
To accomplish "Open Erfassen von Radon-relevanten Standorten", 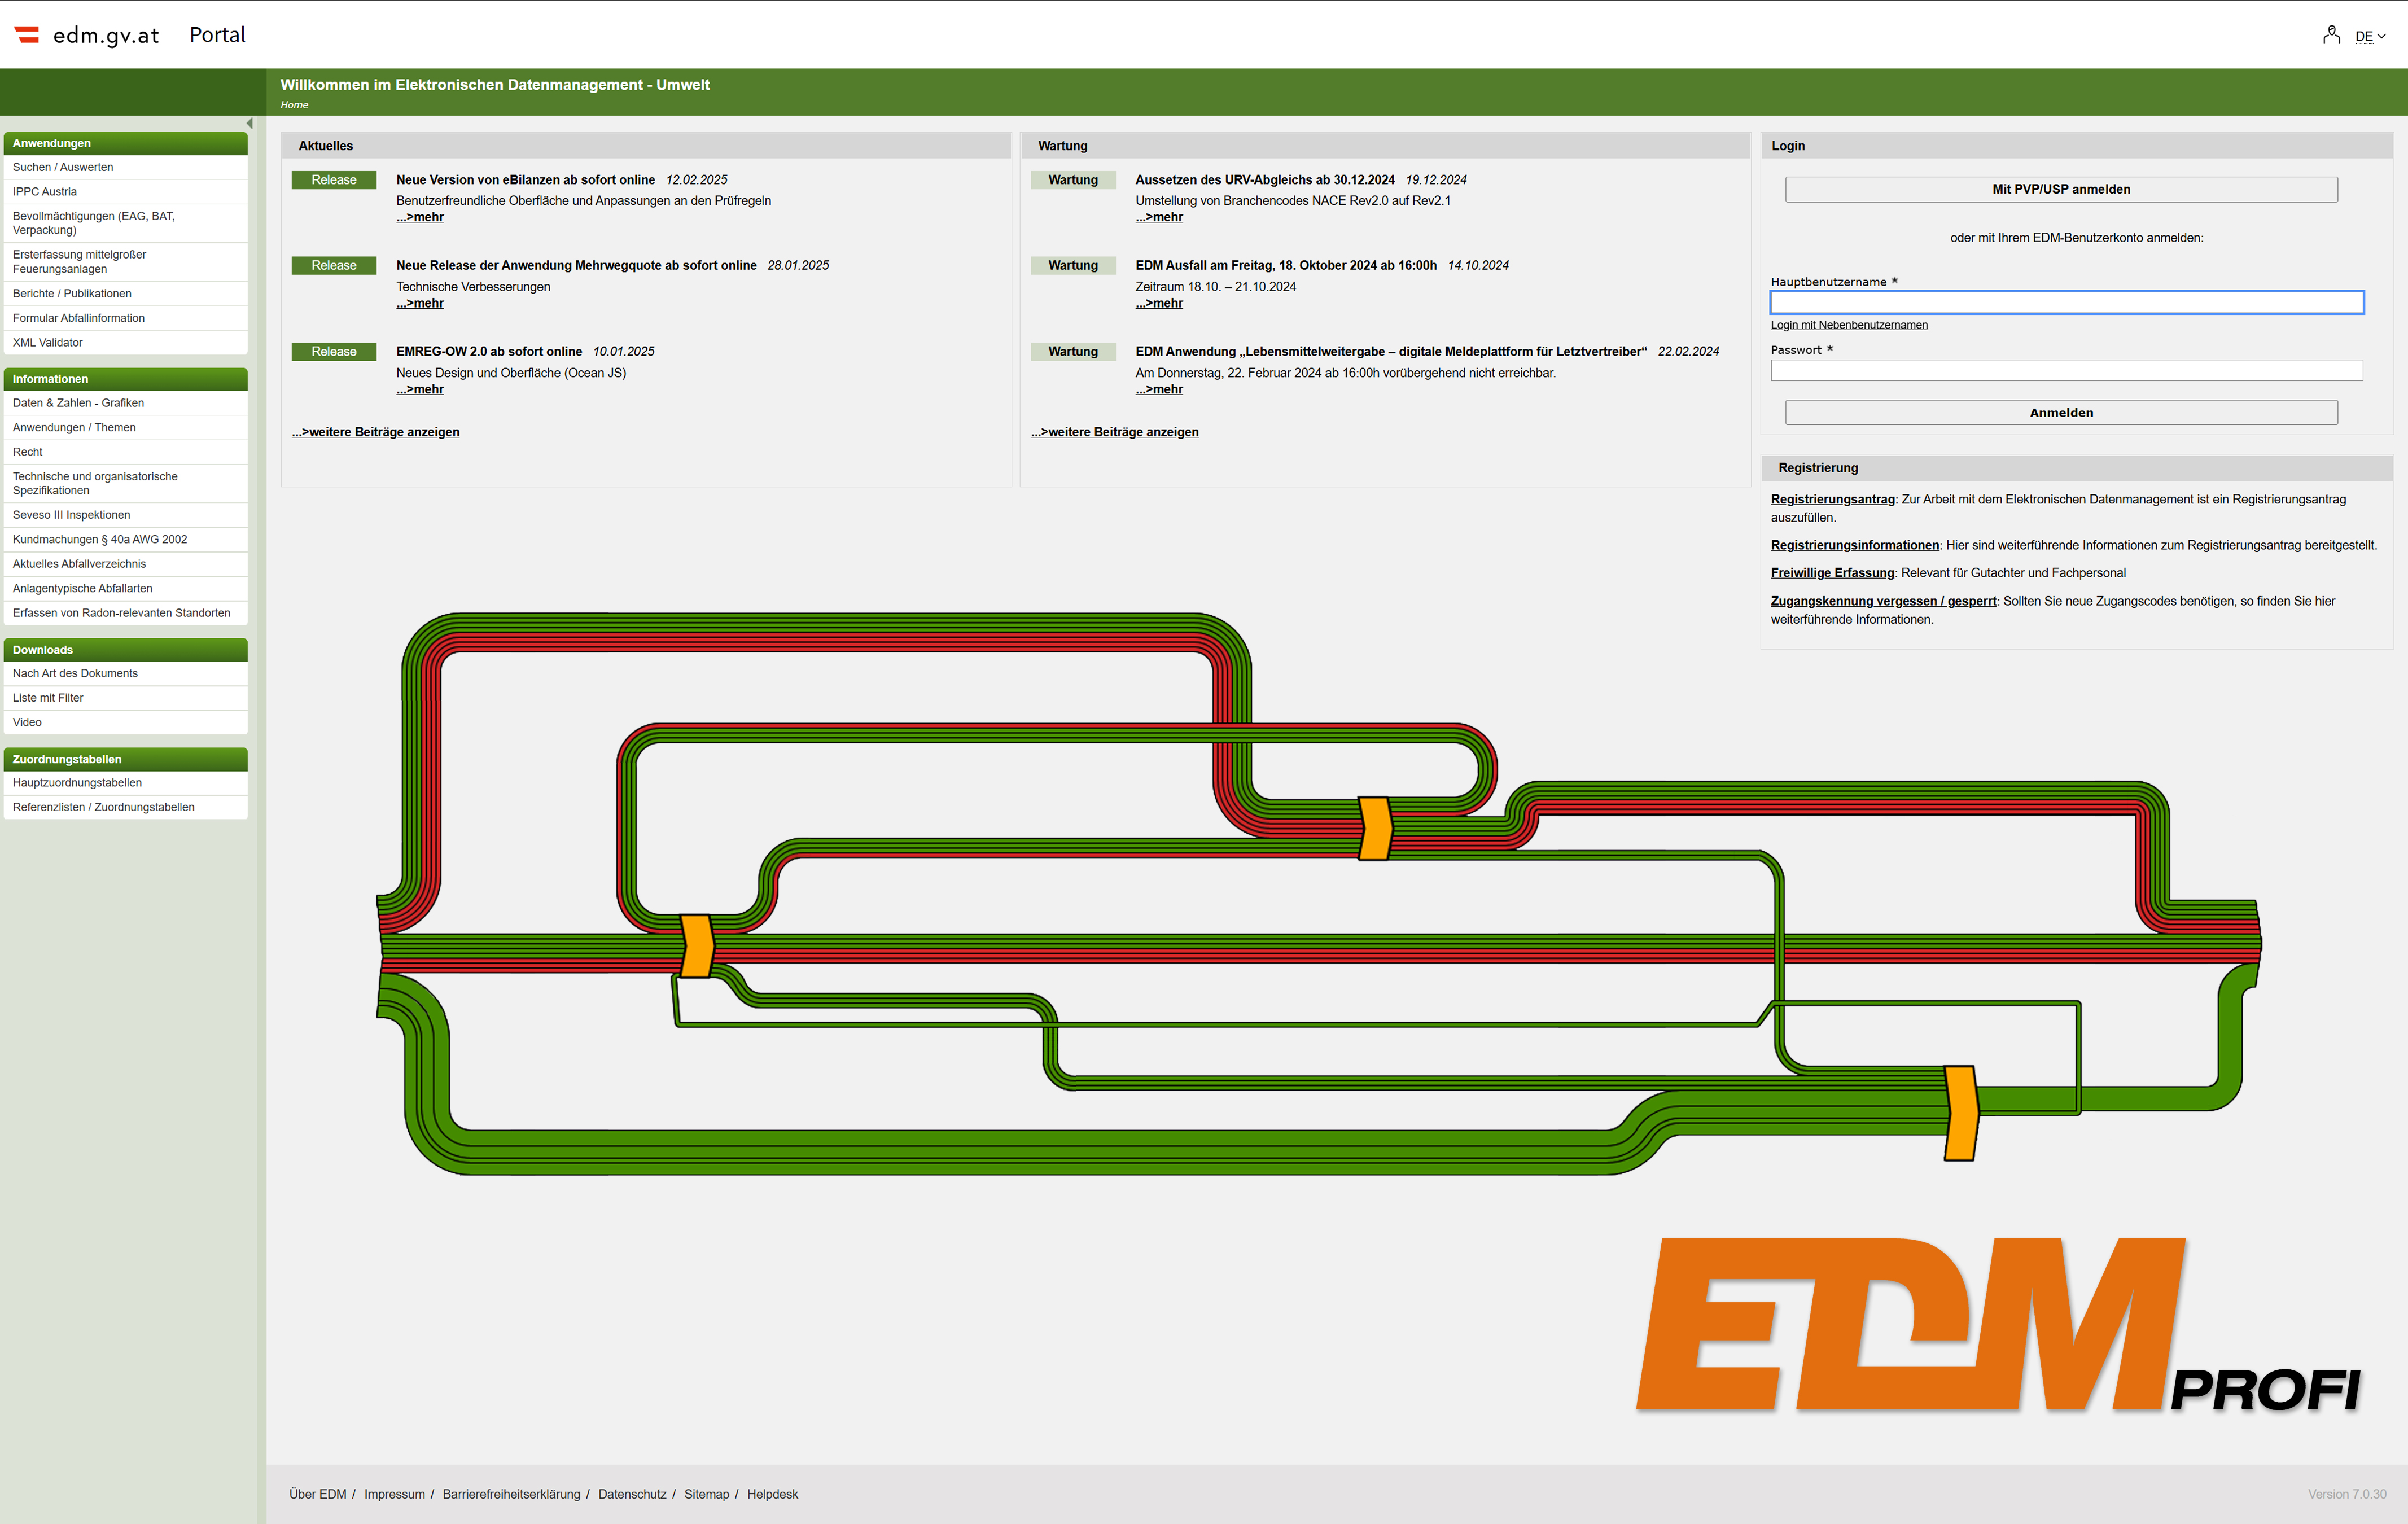I will click(126, 613).
